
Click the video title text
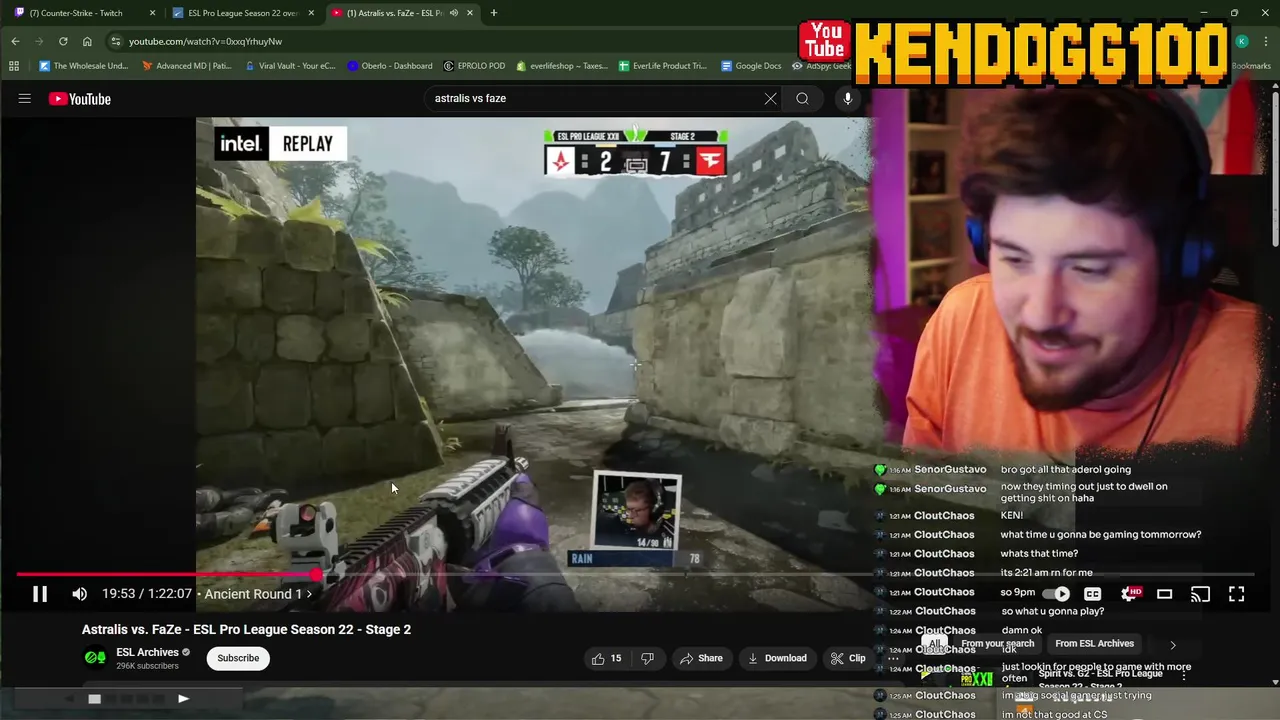click(x=246, y=629)
